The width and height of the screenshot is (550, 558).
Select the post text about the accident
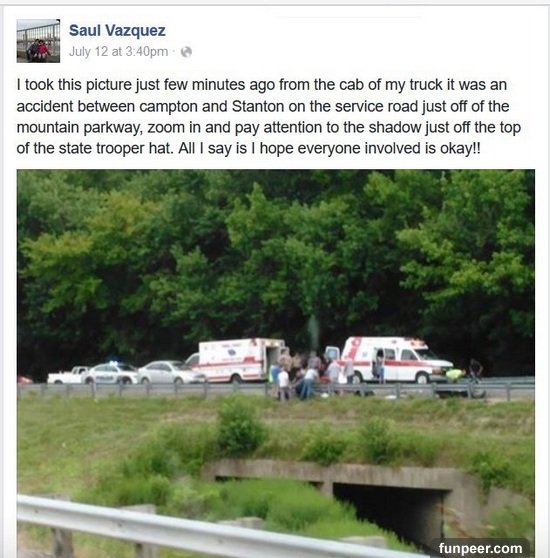[269, 116]
